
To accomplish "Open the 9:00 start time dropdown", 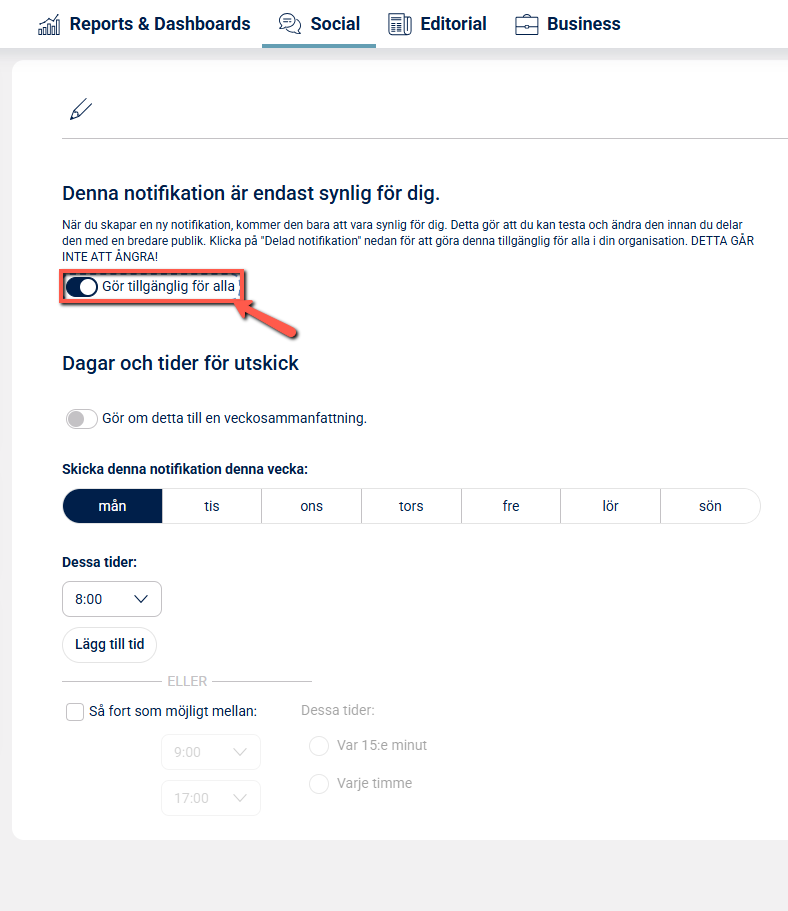I will 210,752.
